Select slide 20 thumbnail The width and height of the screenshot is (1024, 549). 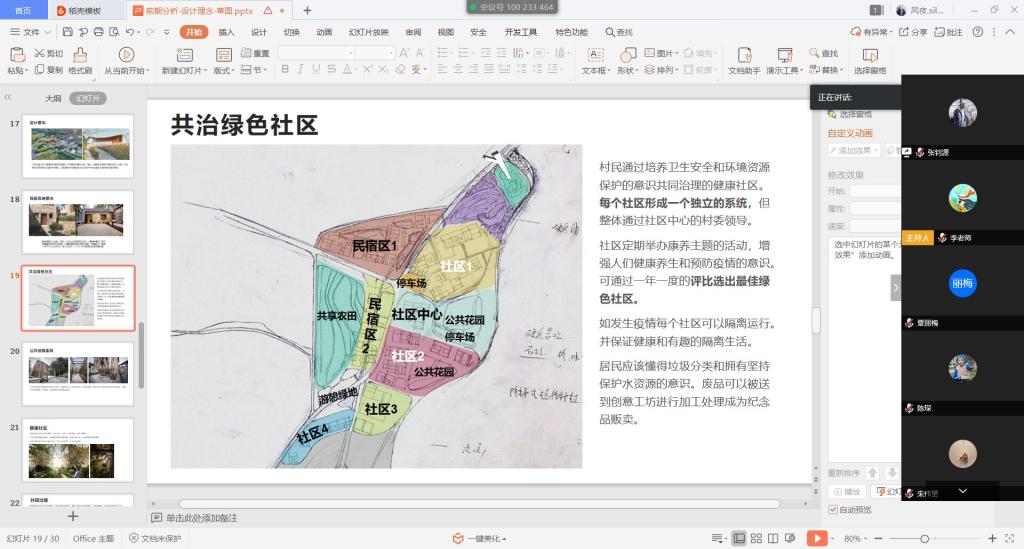click(x=78, y=376)
